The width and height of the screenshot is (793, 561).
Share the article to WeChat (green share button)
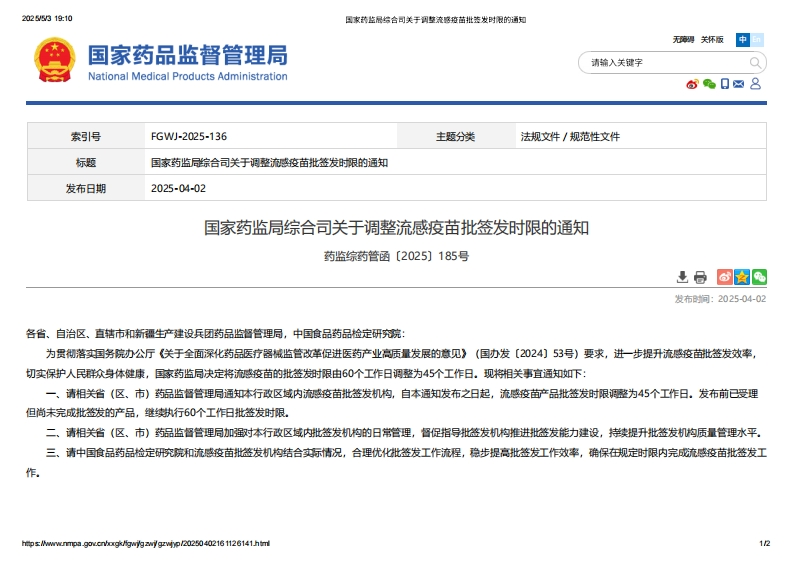click(759, 277)
